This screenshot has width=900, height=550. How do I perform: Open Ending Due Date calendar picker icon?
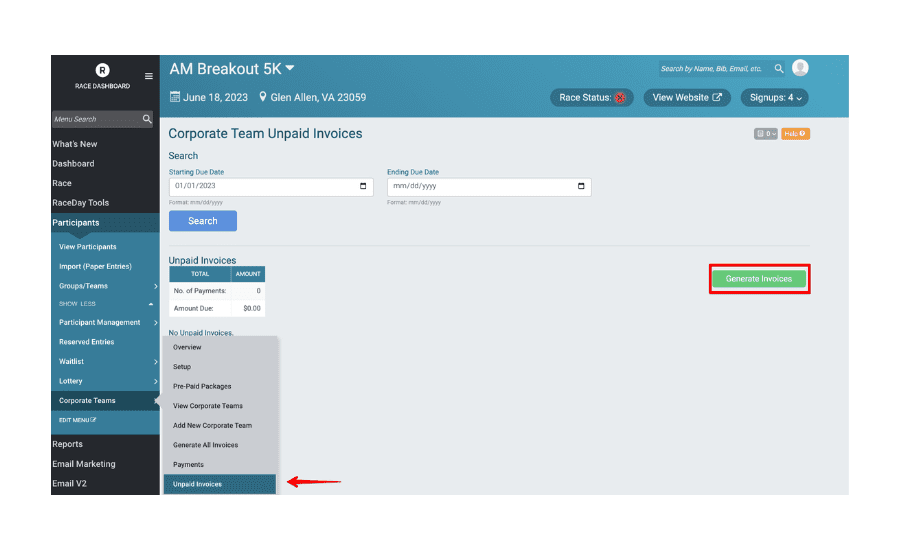[x=581, y=186]
